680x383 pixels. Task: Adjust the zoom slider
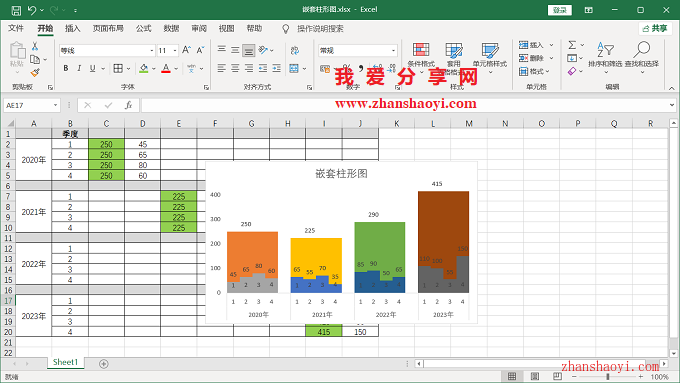coord(608,376)
